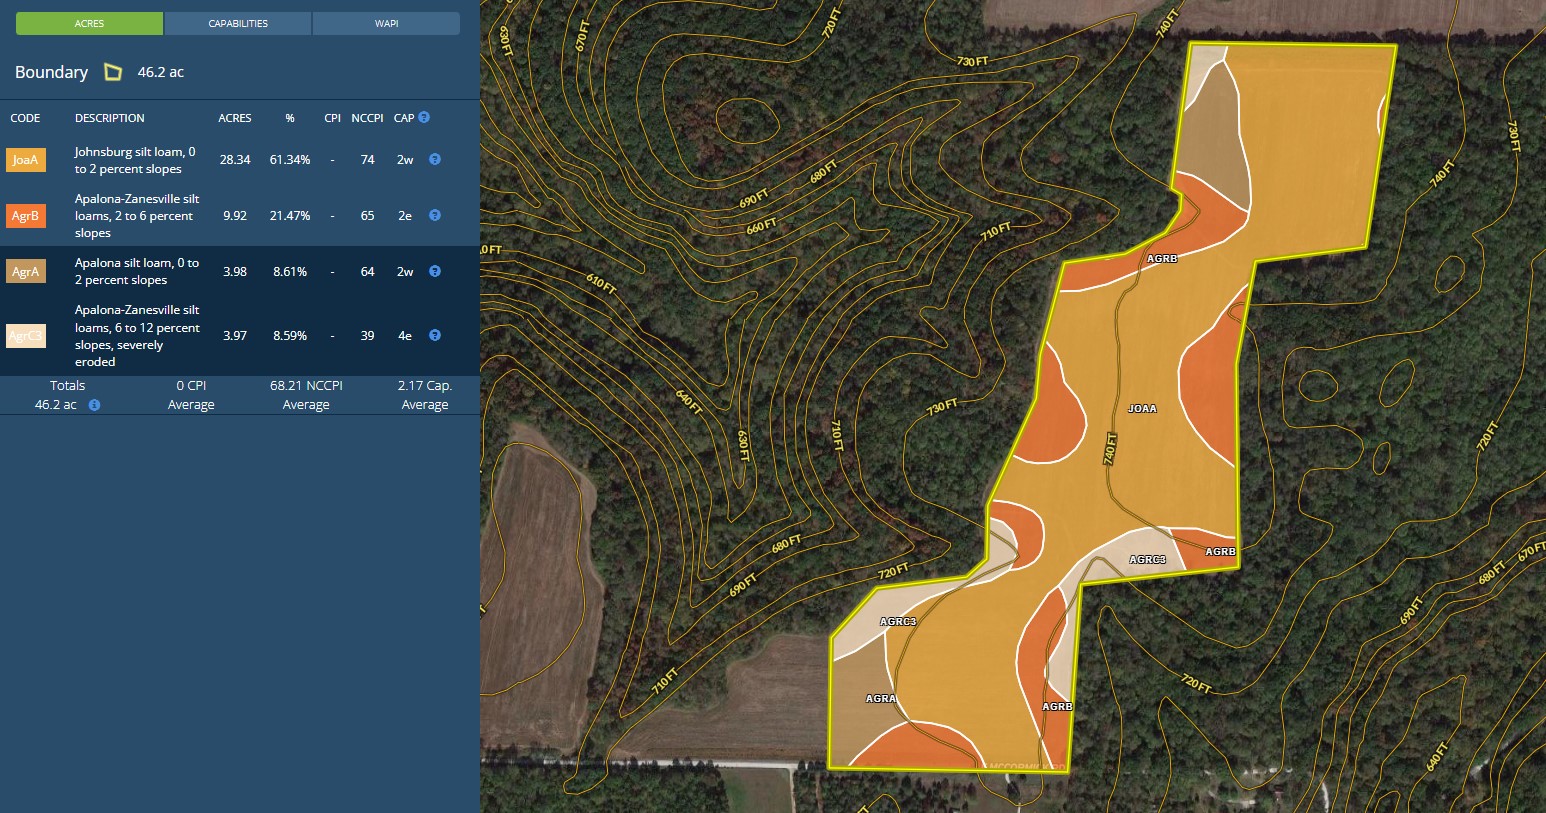This screenshot has width=1546, height=813.
Task: Click help icon in the AgrB row
Action: (x=435, y=215)
